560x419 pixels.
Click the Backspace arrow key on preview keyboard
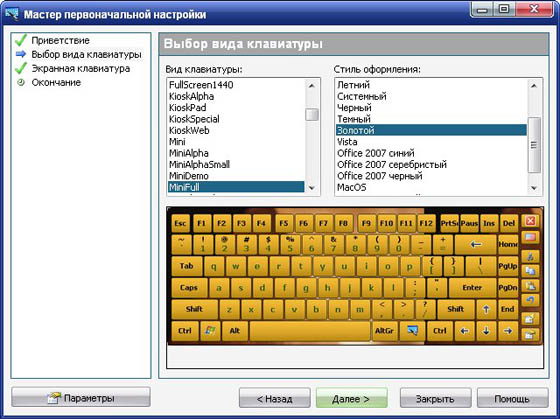pyautogui.click(x=476, y=245)
